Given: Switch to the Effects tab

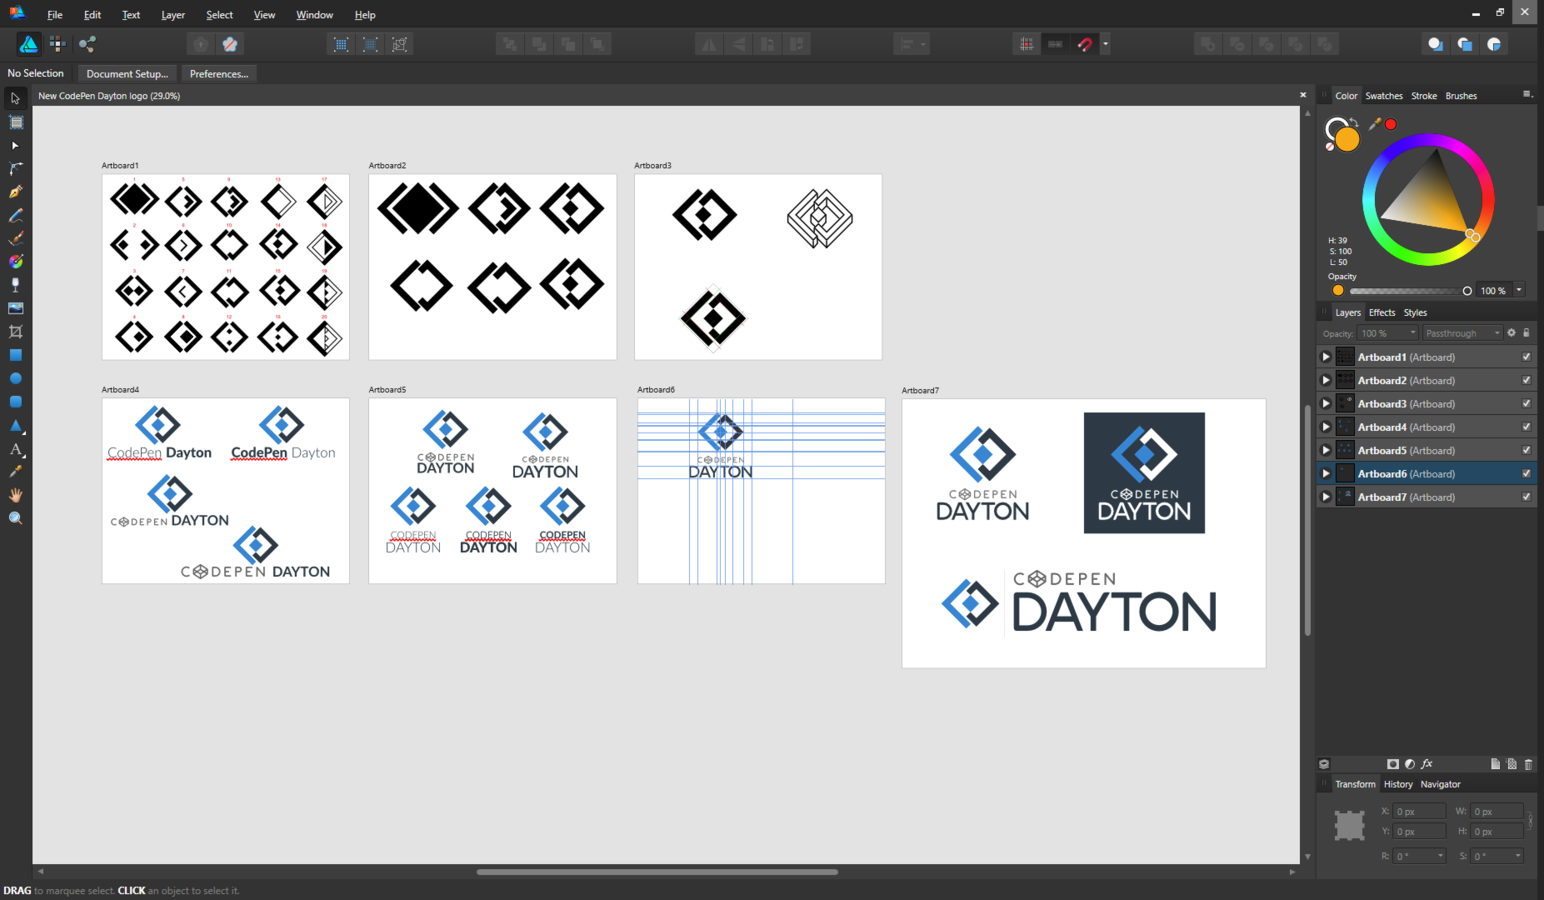Looking at the screenshot, I should [x=1381, y=313].
